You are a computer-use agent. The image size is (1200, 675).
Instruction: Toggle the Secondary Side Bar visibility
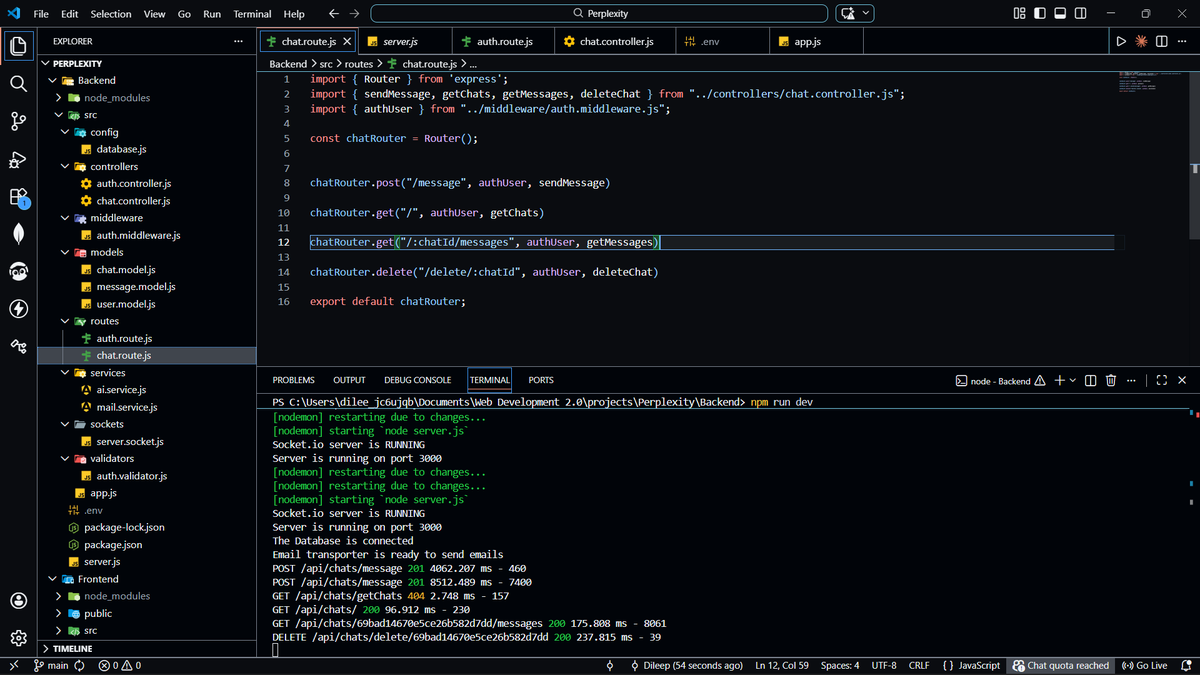1080,13
